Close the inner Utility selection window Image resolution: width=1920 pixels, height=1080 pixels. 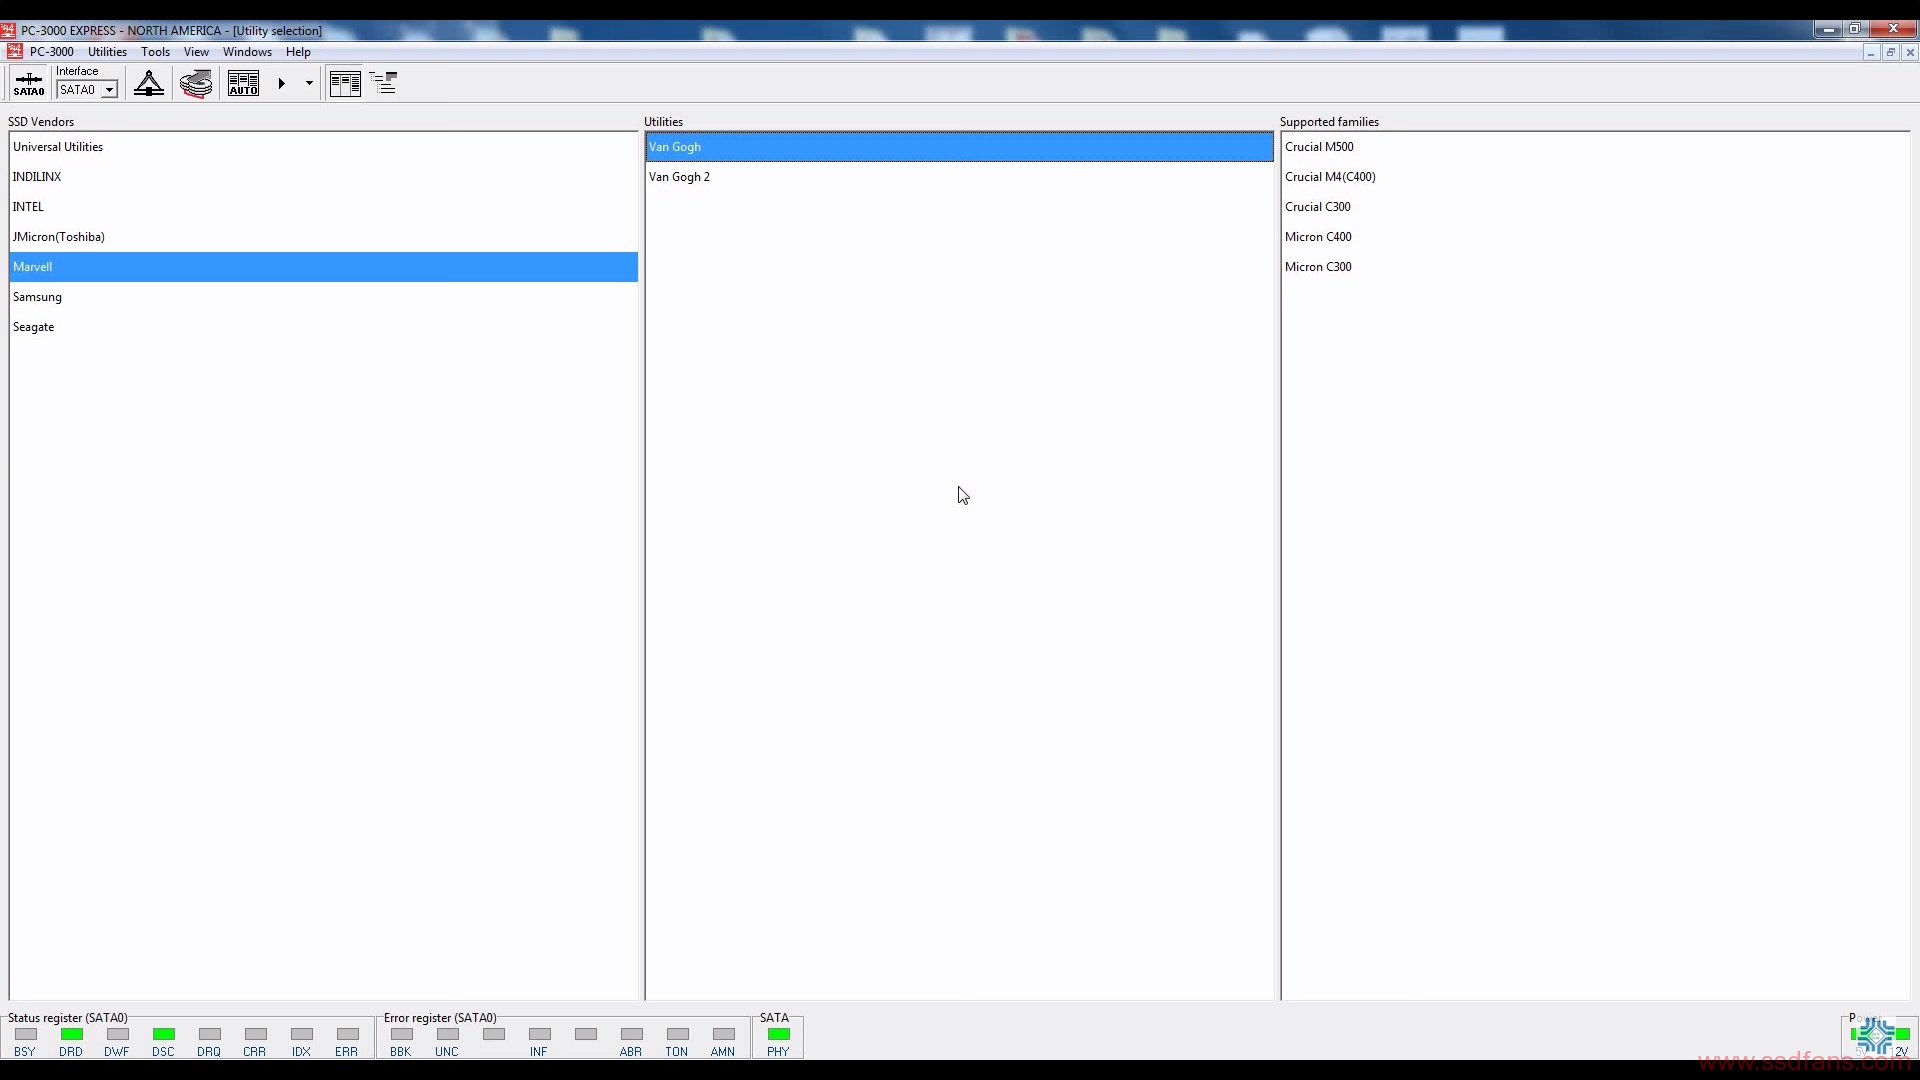[1910, 52]
